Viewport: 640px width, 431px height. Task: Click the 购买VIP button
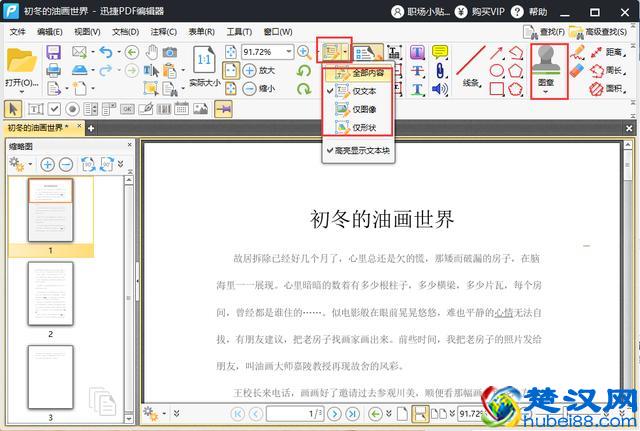(x=480, y=12)
